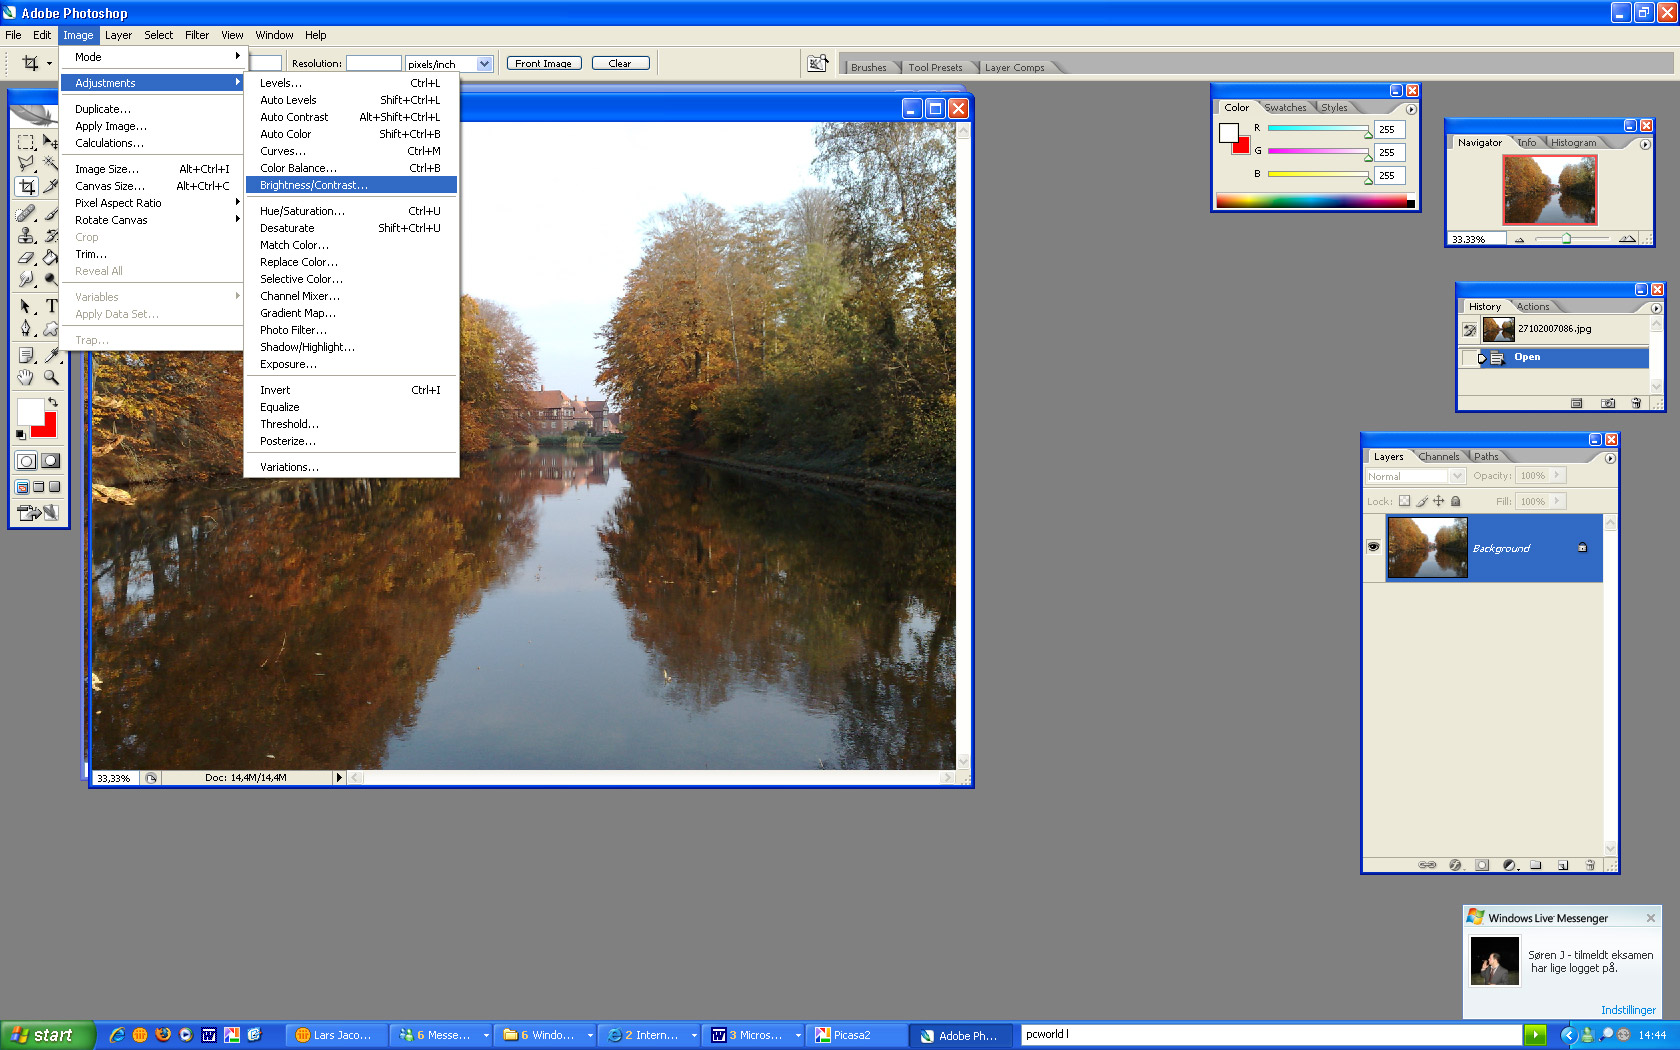Click the red background color swatch
Viewport: 1680px width, 1050px height.
46,428
